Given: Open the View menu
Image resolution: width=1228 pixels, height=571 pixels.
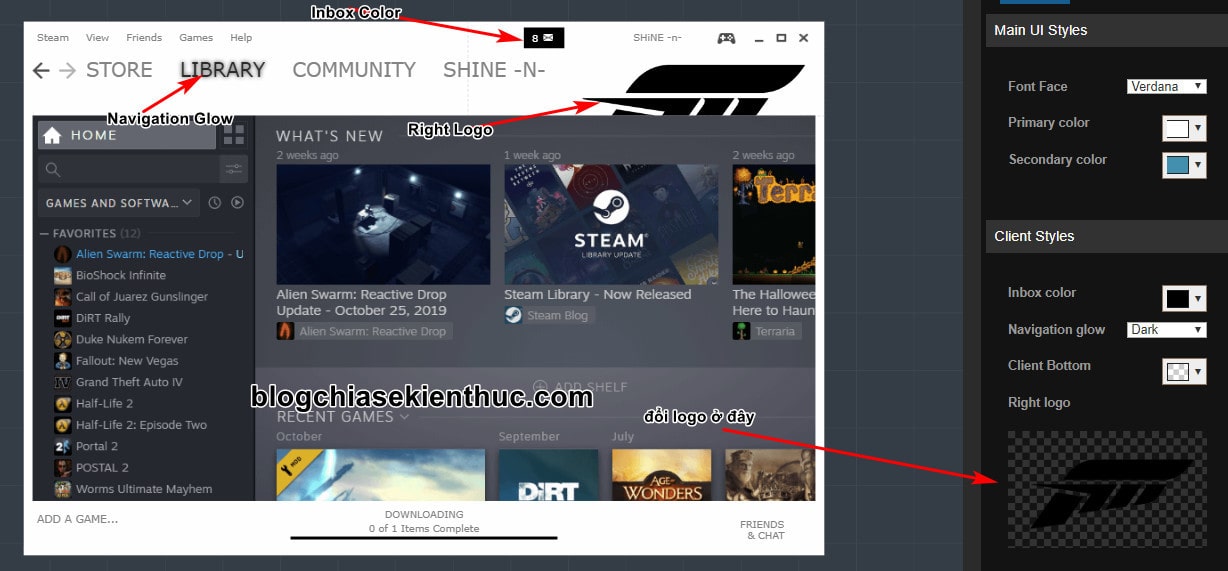Looking at the screenshot, I should pyautogui.click(x=97, y=38).
